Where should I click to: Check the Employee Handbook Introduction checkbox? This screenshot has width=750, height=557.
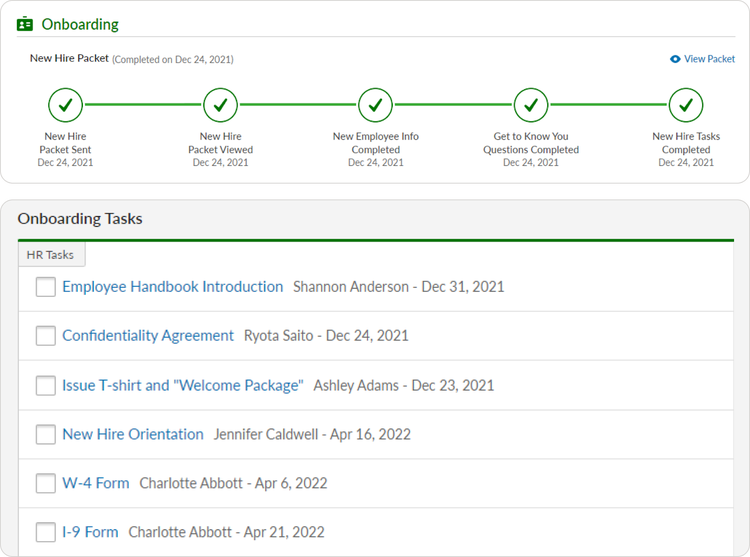[x=45, y=287]
